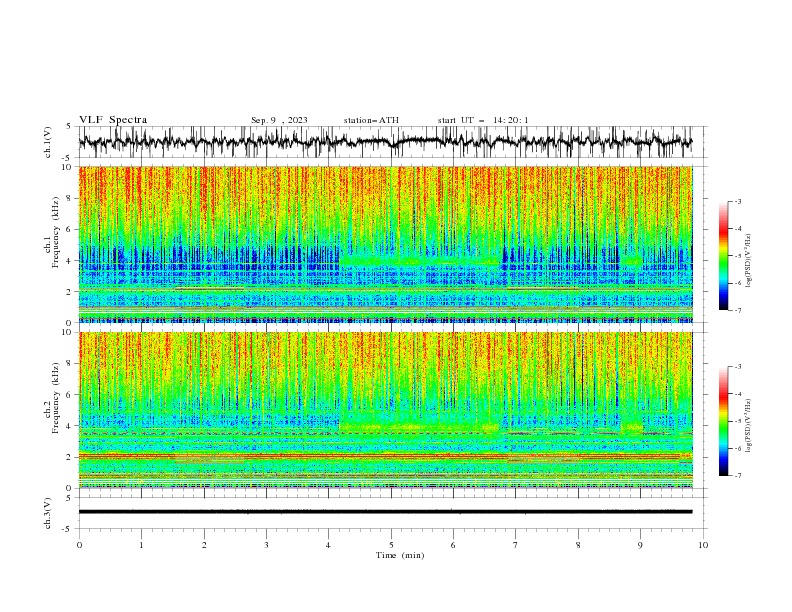Viewport: 792px width, 612px height.
Task: Click the ch.1 'Frequency (kHz)' axis label
Action: 55,231
